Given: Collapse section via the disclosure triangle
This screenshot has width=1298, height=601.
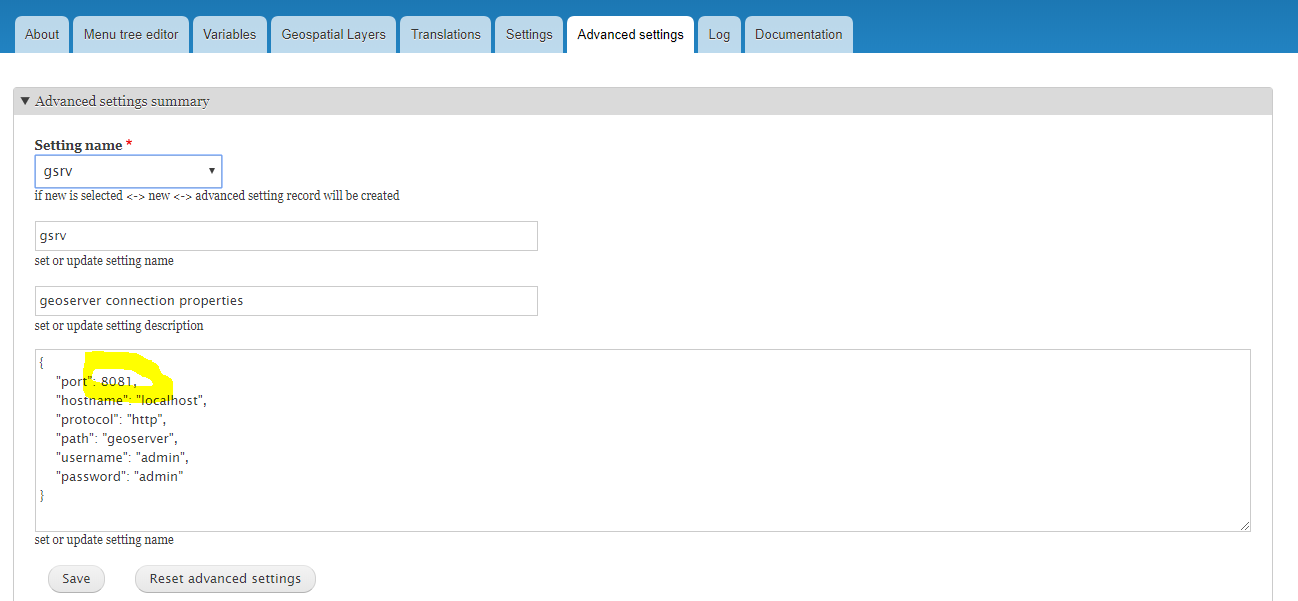Looking at the screenshot, I should [25, 101].
